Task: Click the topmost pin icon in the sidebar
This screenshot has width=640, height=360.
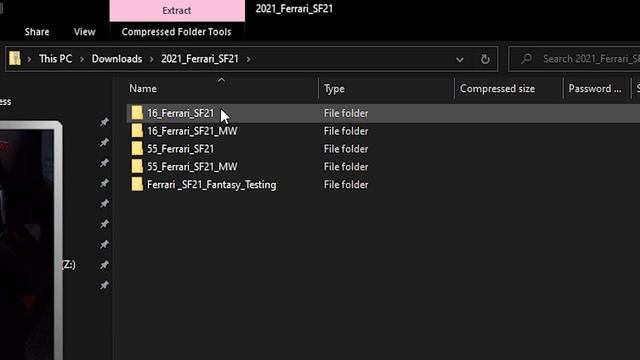Action: pyautogui.click(x=104, y=122)
